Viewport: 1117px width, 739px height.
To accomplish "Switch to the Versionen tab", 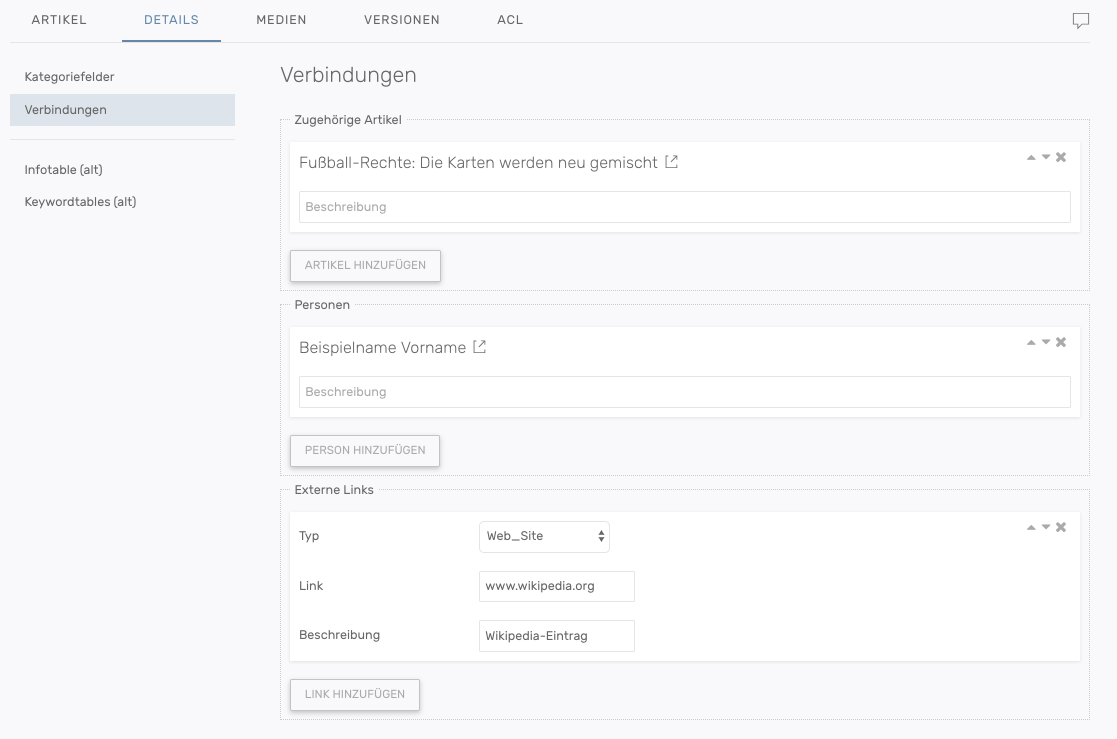I will click(x=401, y=20).
